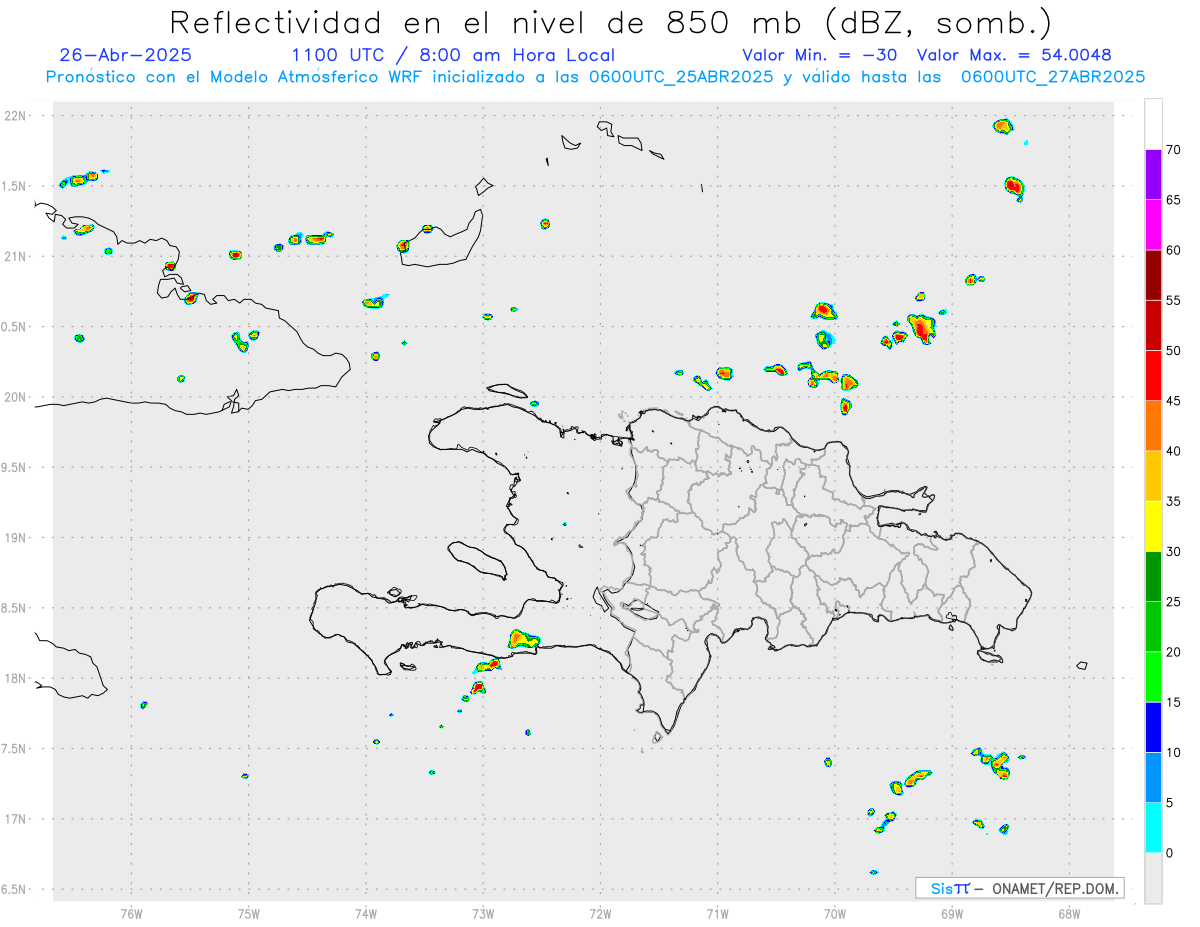Click the '21N' latitude label

[16, 256]
